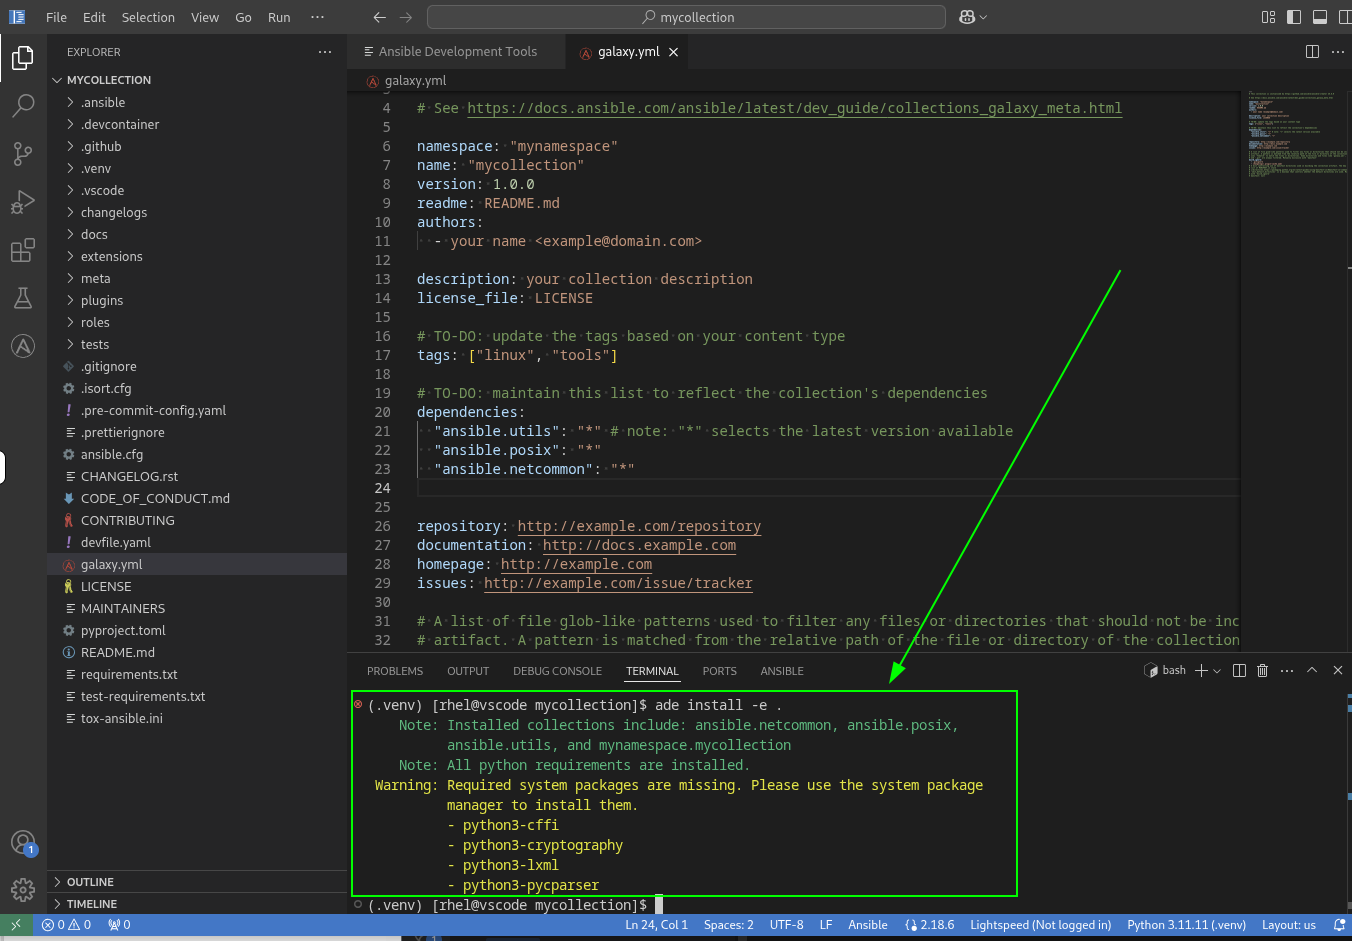Click the bash terminal label
1352x941 pixels.
(x=1165, y=670)
